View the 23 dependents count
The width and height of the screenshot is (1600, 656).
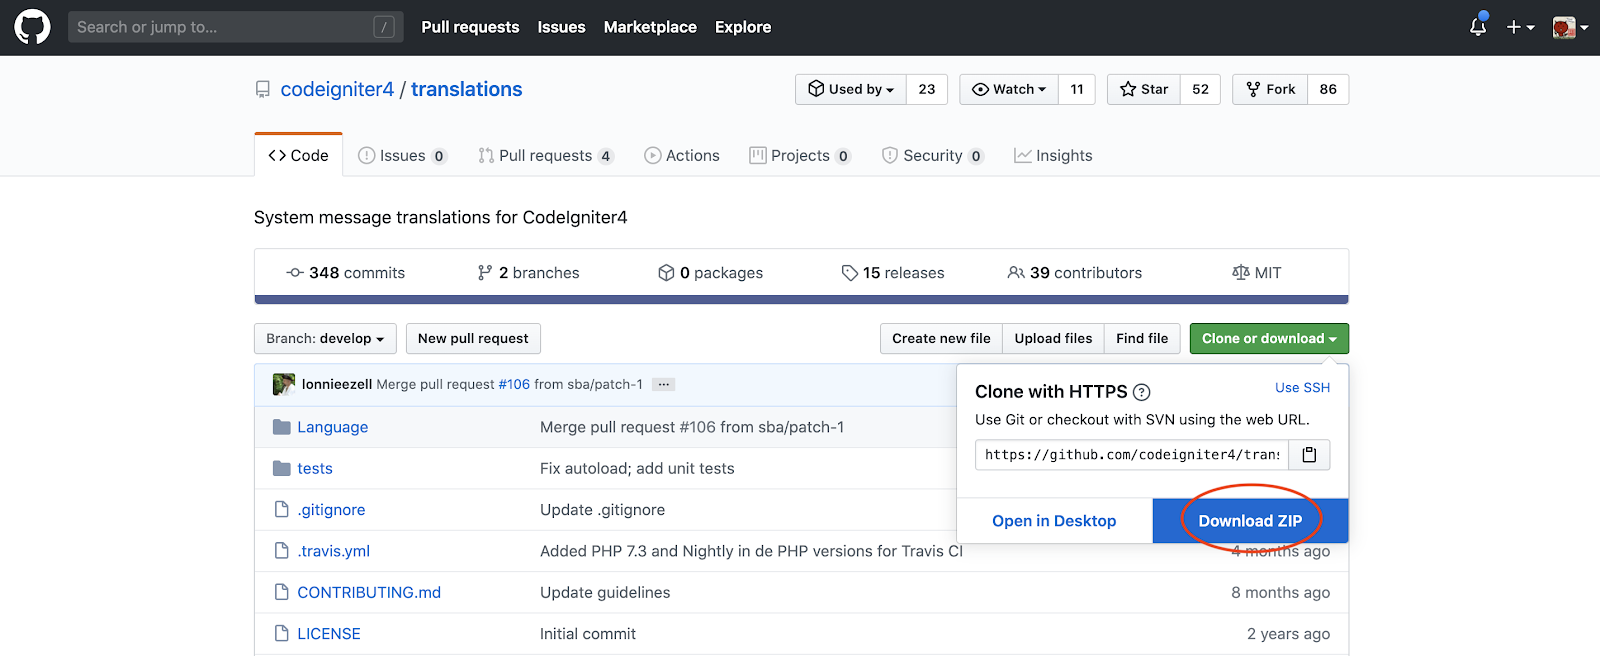pos(927,89)
